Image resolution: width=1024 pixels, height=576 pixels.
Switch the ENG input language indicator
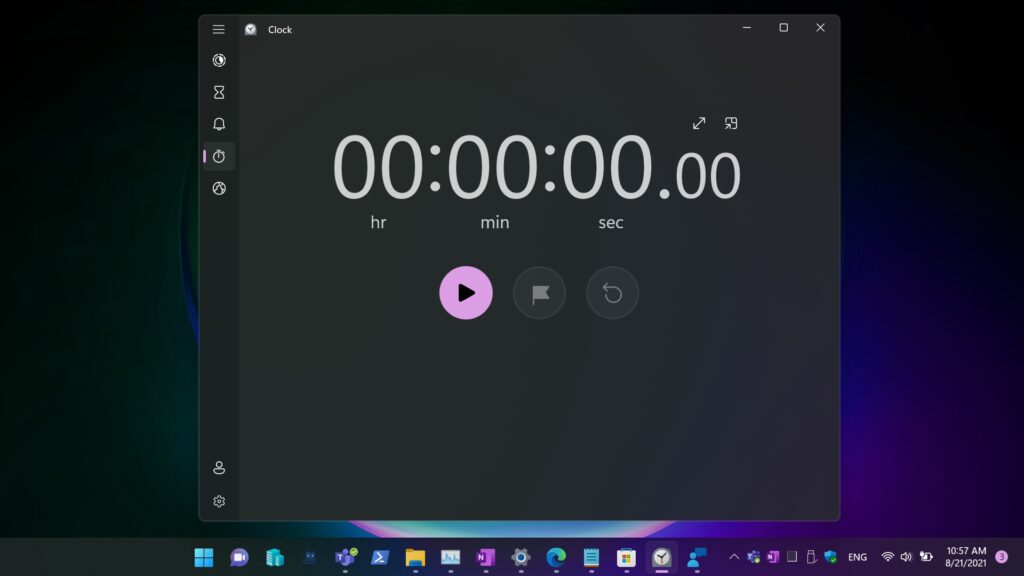coord(857,557)
